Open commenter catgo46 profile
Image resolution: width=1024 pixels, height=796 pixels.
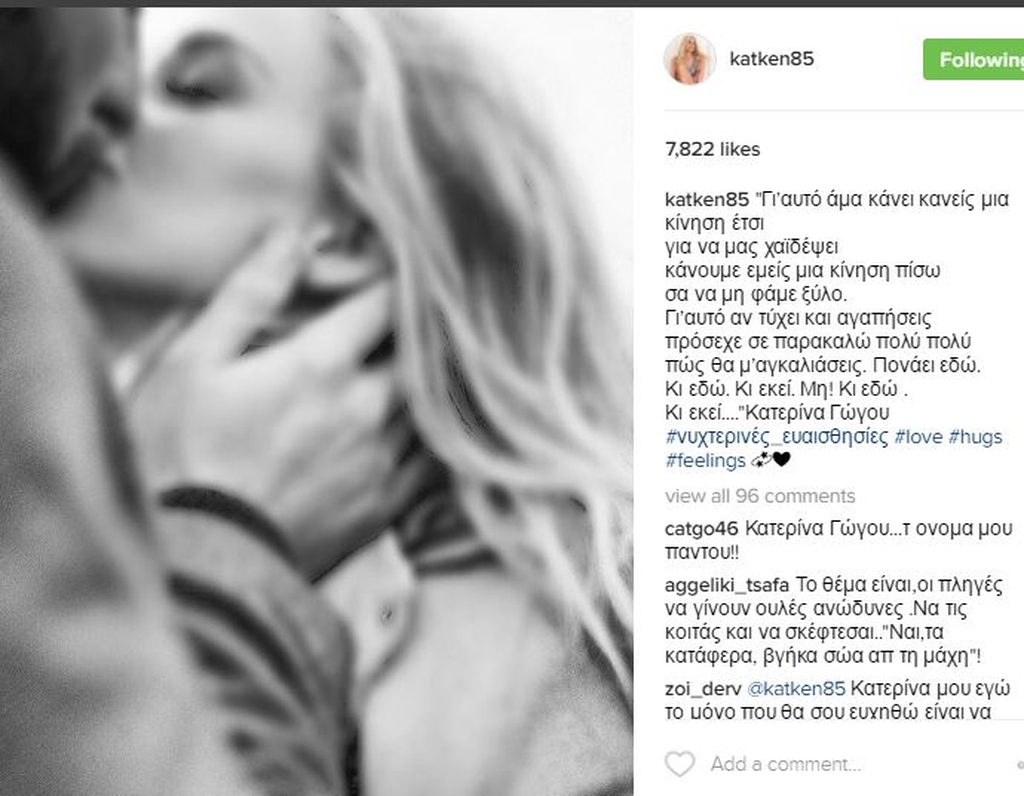tap(701, 528)
